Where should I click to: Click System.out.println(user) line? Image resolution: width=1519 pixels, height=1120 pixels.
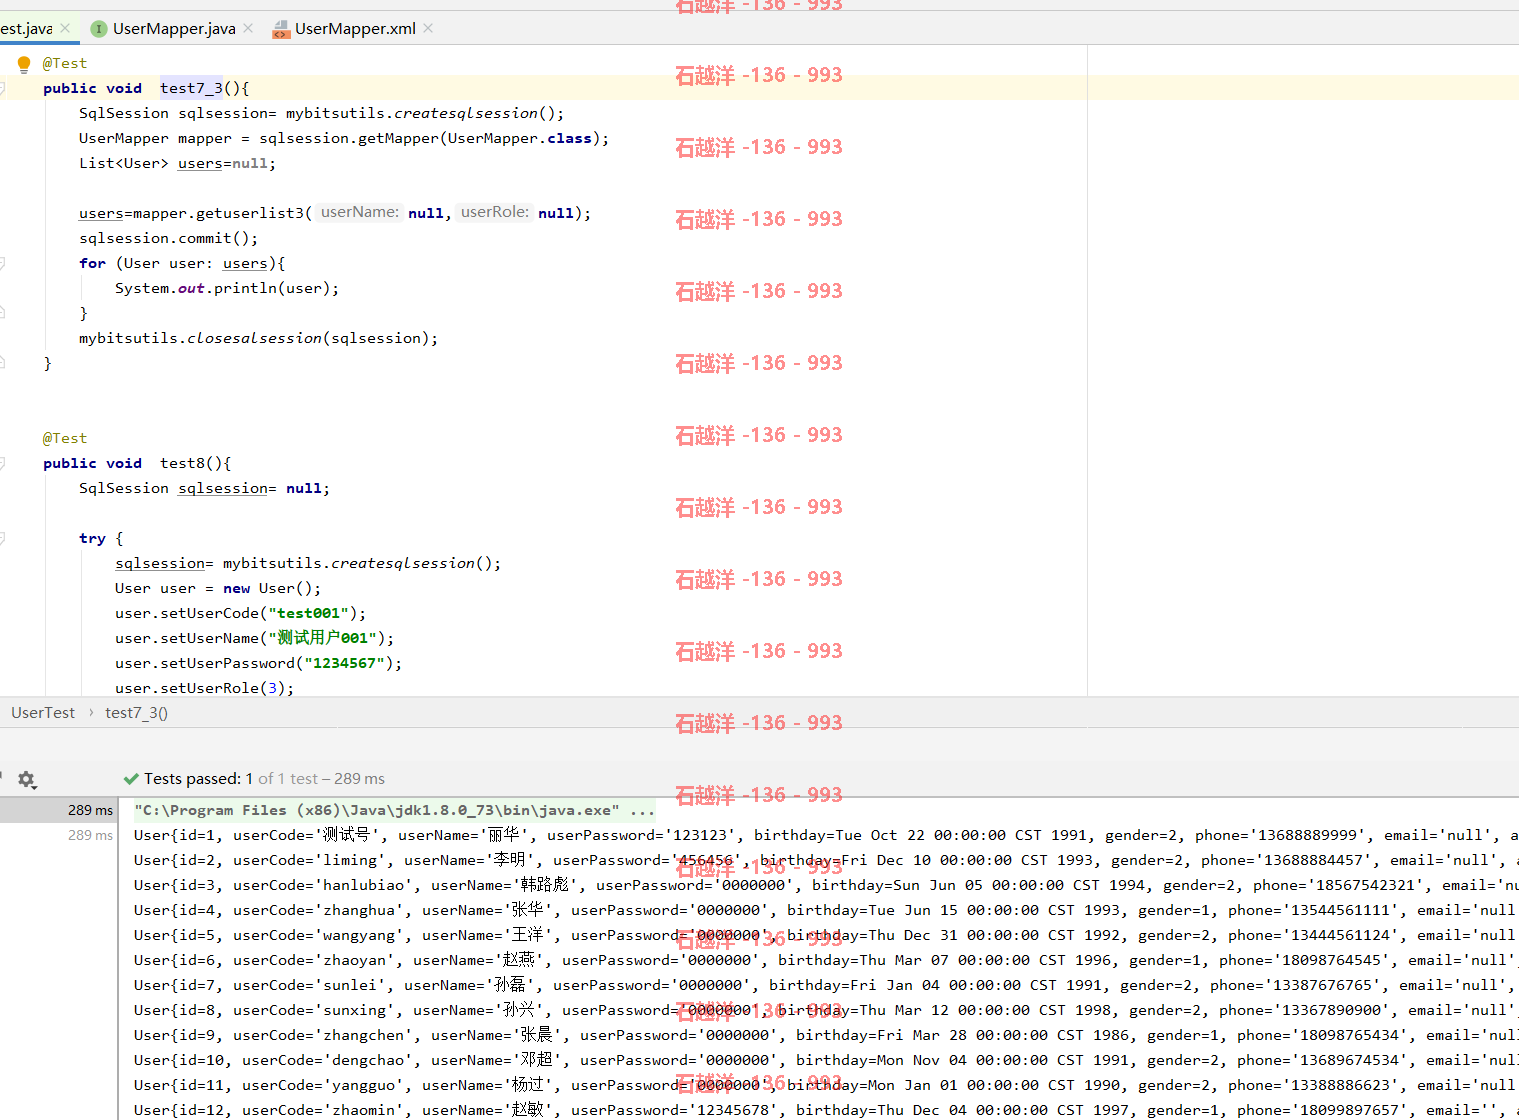click(227, 288)
